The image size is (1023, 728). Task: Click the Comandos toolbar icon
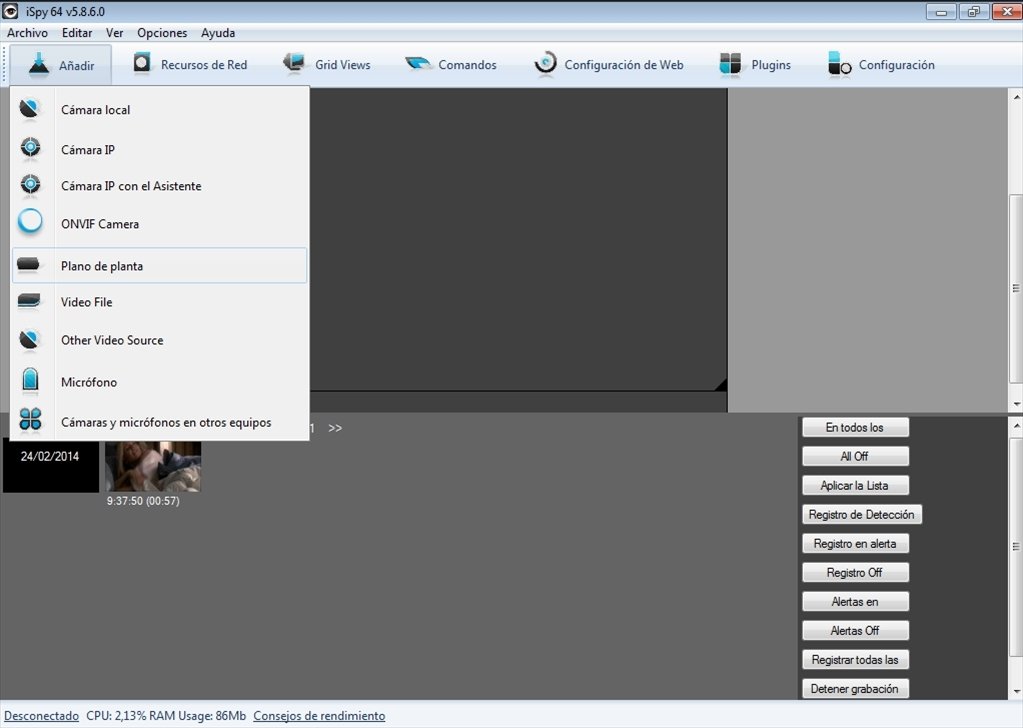coord(418,64)
